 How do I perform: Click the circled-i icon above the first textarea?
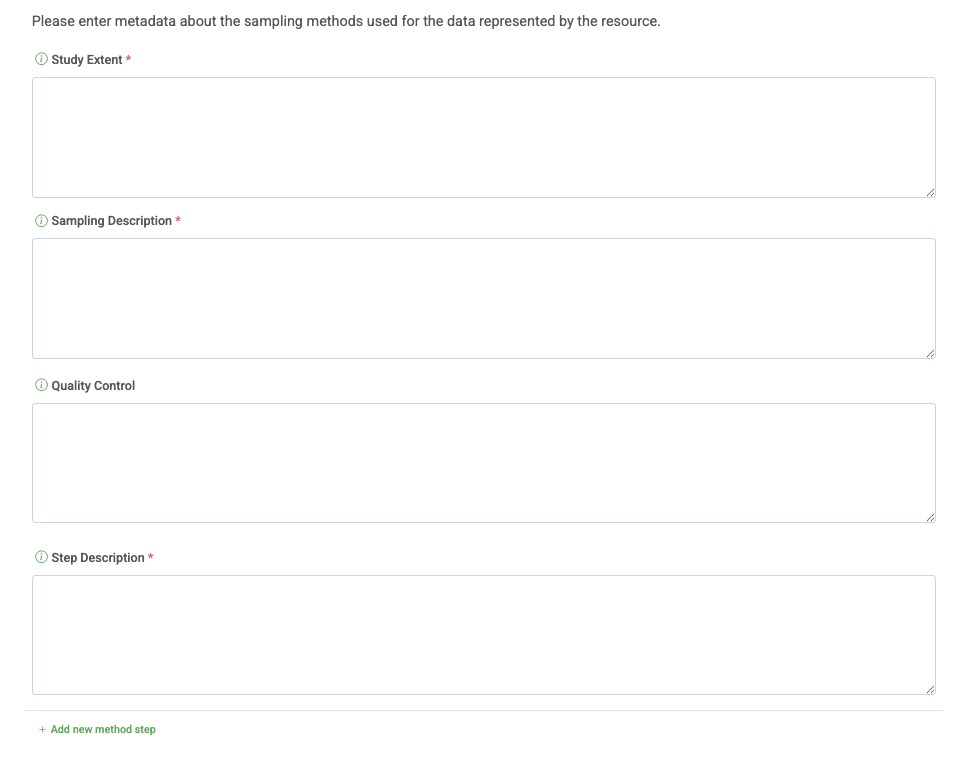[x=40, y=59]
